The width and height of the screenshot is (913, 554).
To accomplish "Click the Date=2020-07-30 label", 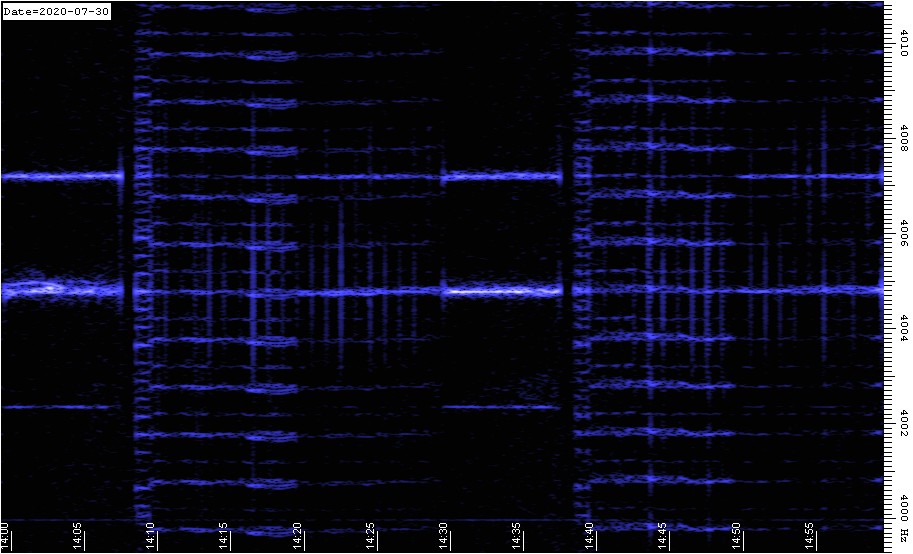I will pos(56,12).
